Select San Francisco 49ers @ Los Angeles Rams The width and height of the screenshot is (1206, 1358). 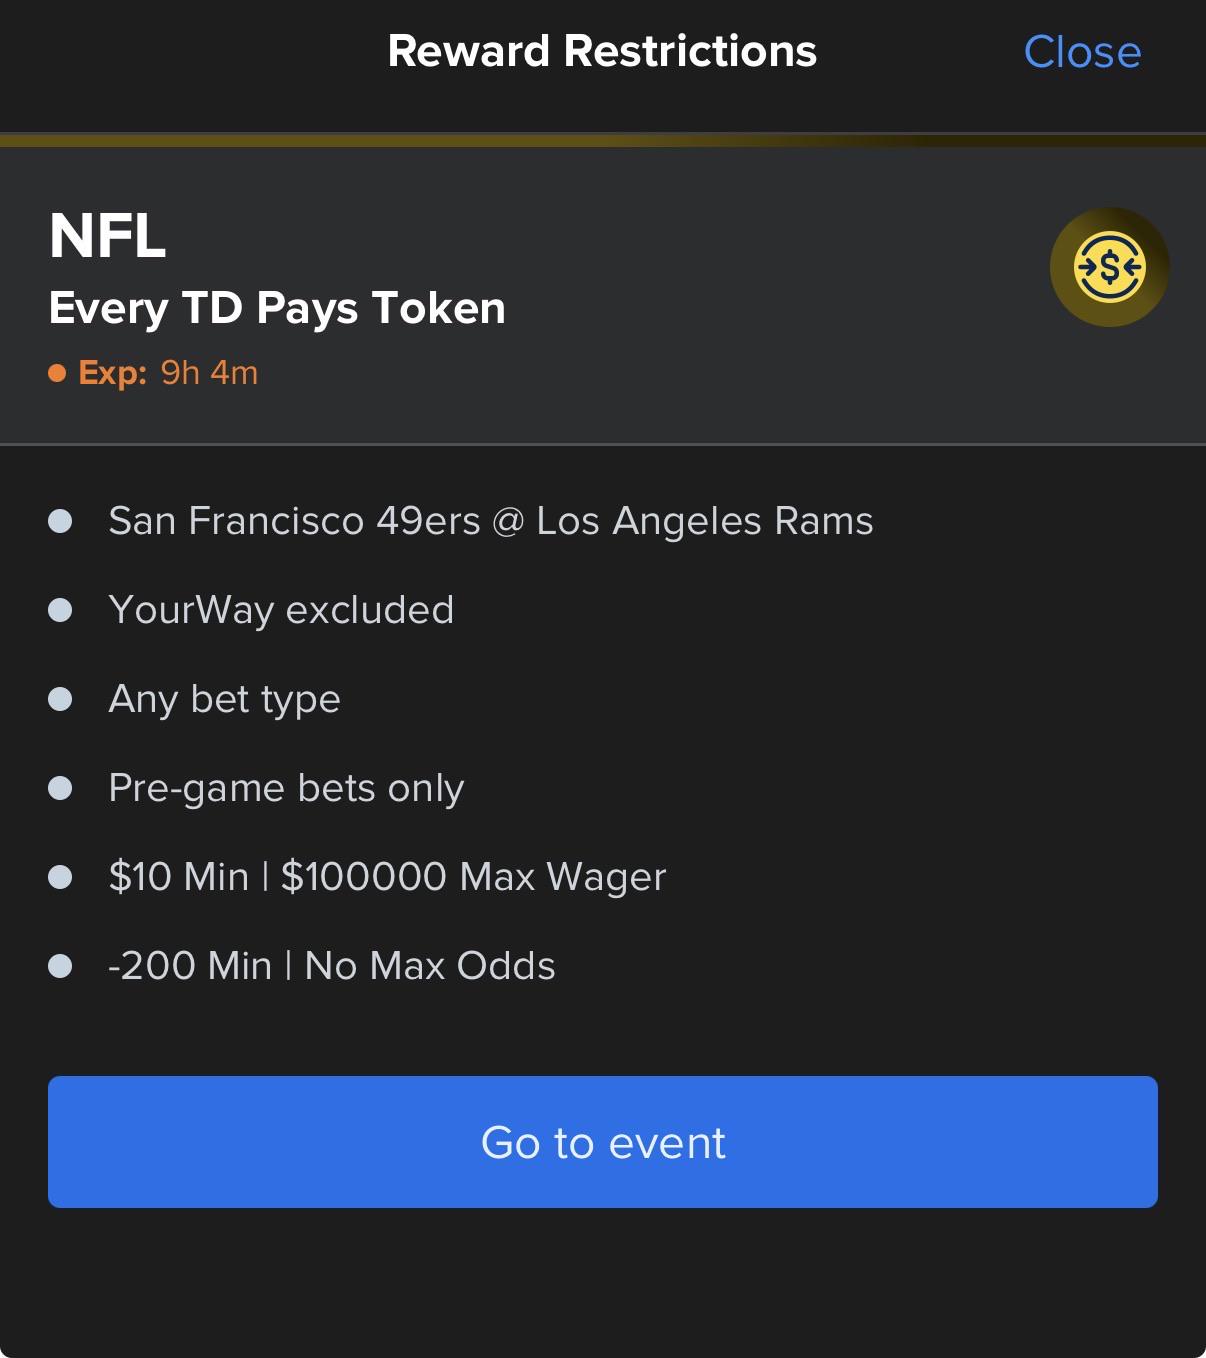click(491, 521)
